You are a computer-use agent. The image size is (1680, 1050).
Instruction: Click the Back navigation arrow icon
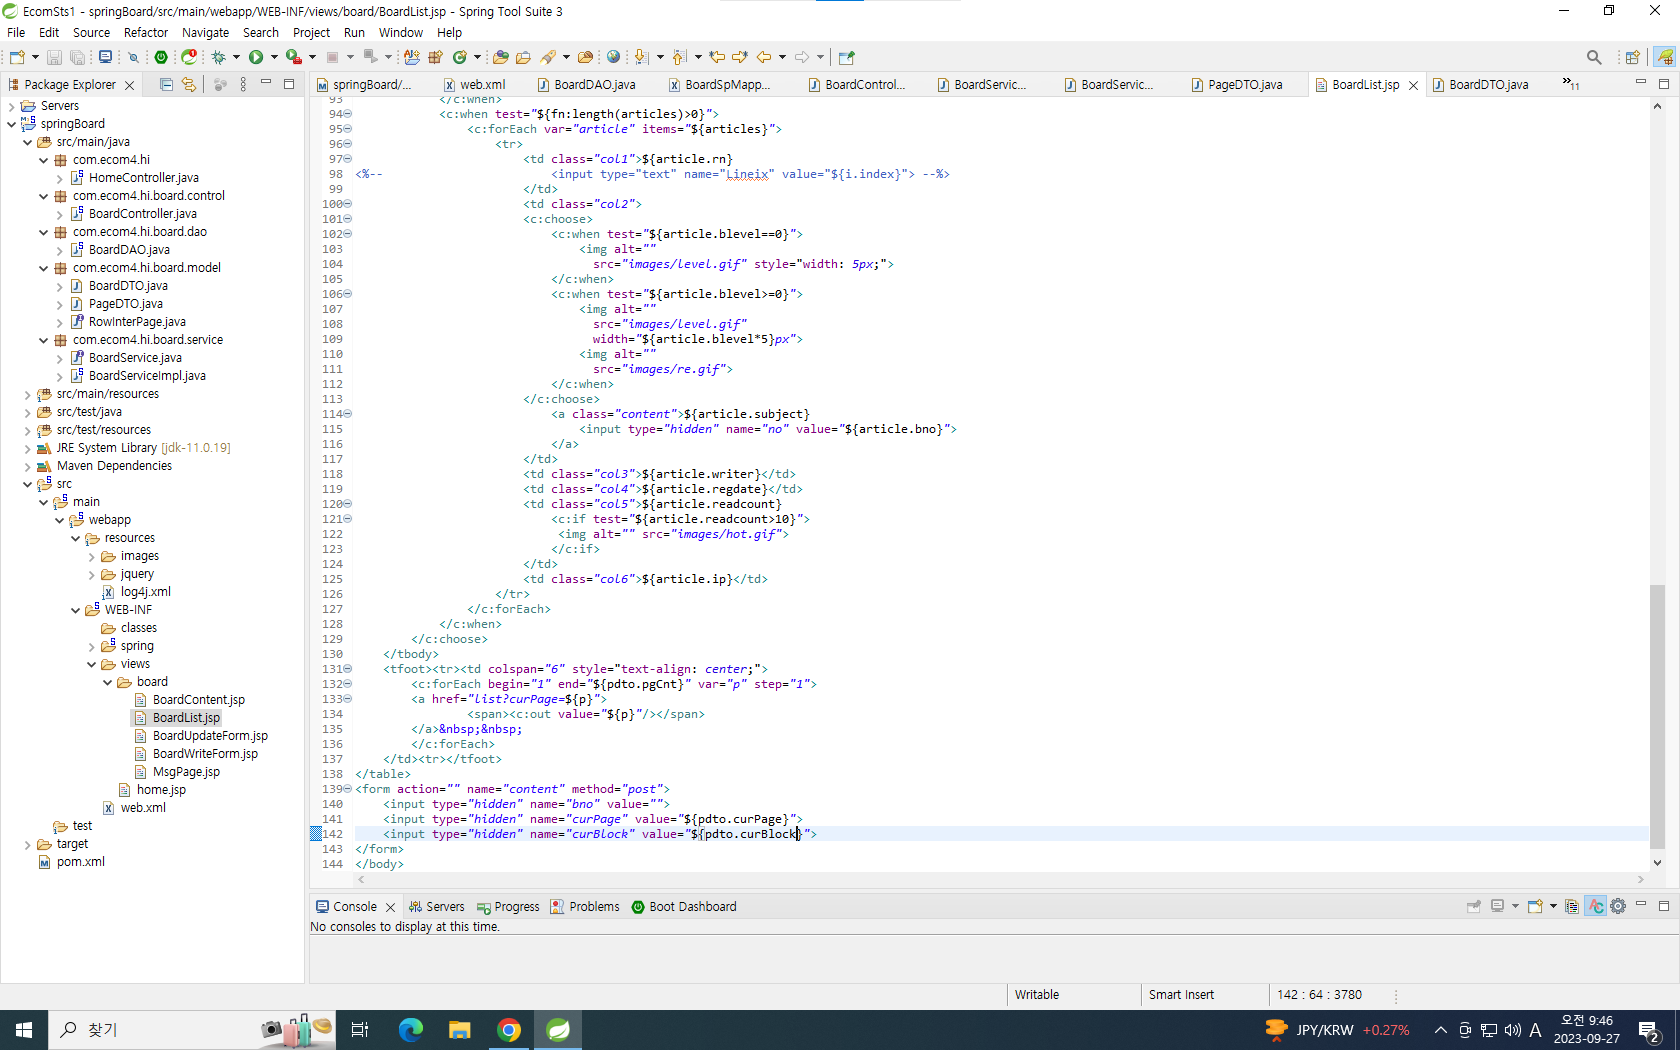764,57
